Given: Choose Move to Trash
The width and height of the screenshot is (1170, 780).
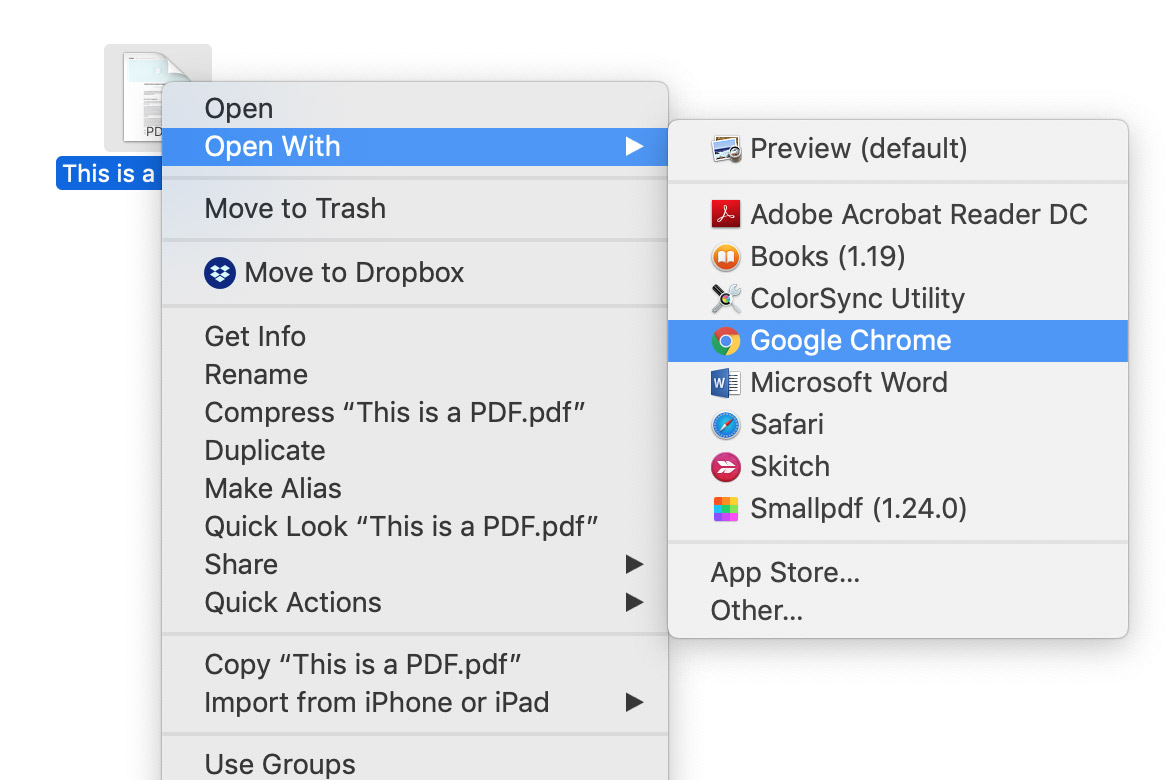Looking at the screenshot, I should (415, 208).
